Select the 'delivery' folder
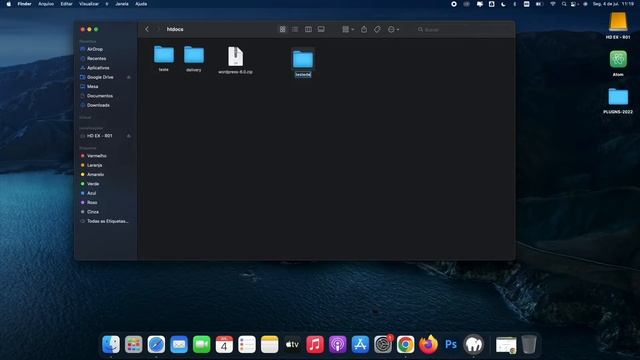Viewport: 640px width, 360px height. (194, 55)
